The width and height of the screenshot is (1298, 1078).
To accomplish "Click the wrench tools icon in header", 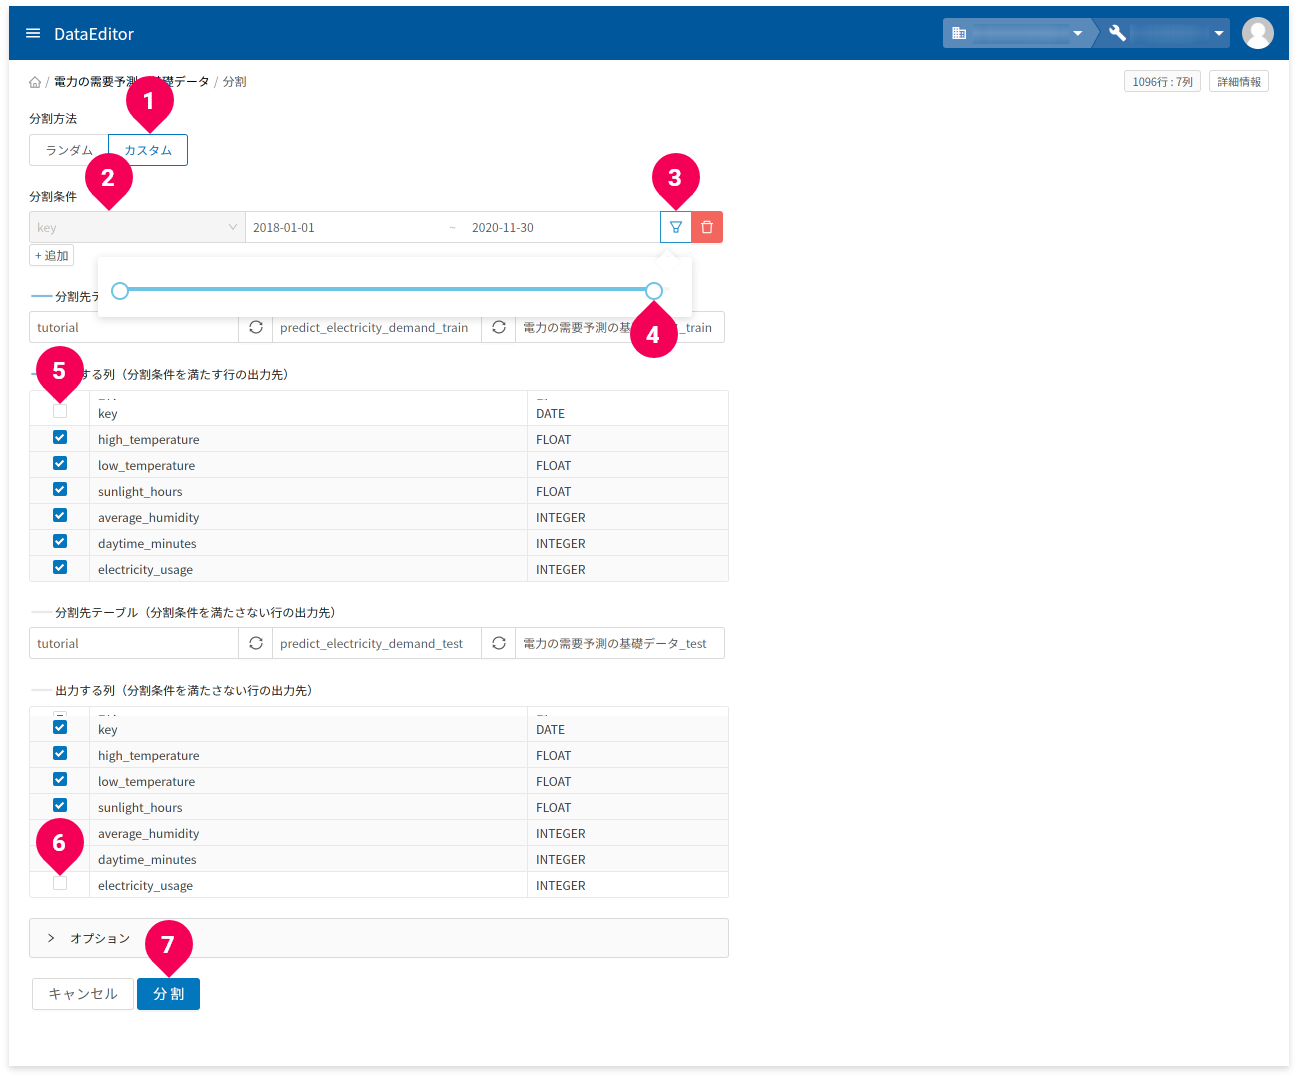I will tap(1117, 33).
